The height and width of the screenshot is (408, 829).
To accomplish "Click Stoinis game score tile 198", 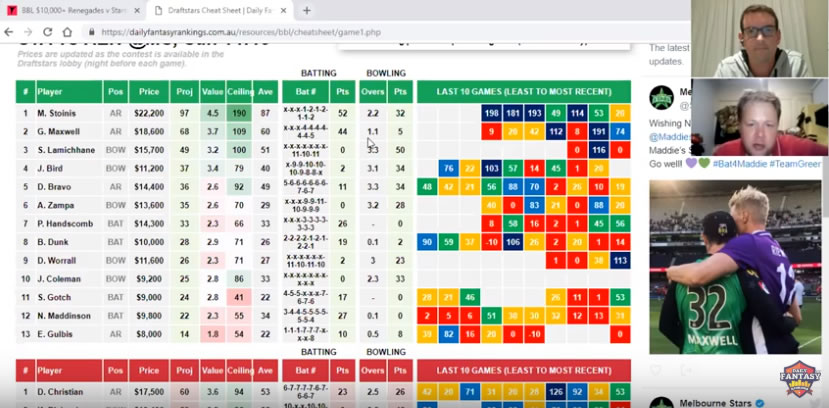I will [491, 113].
